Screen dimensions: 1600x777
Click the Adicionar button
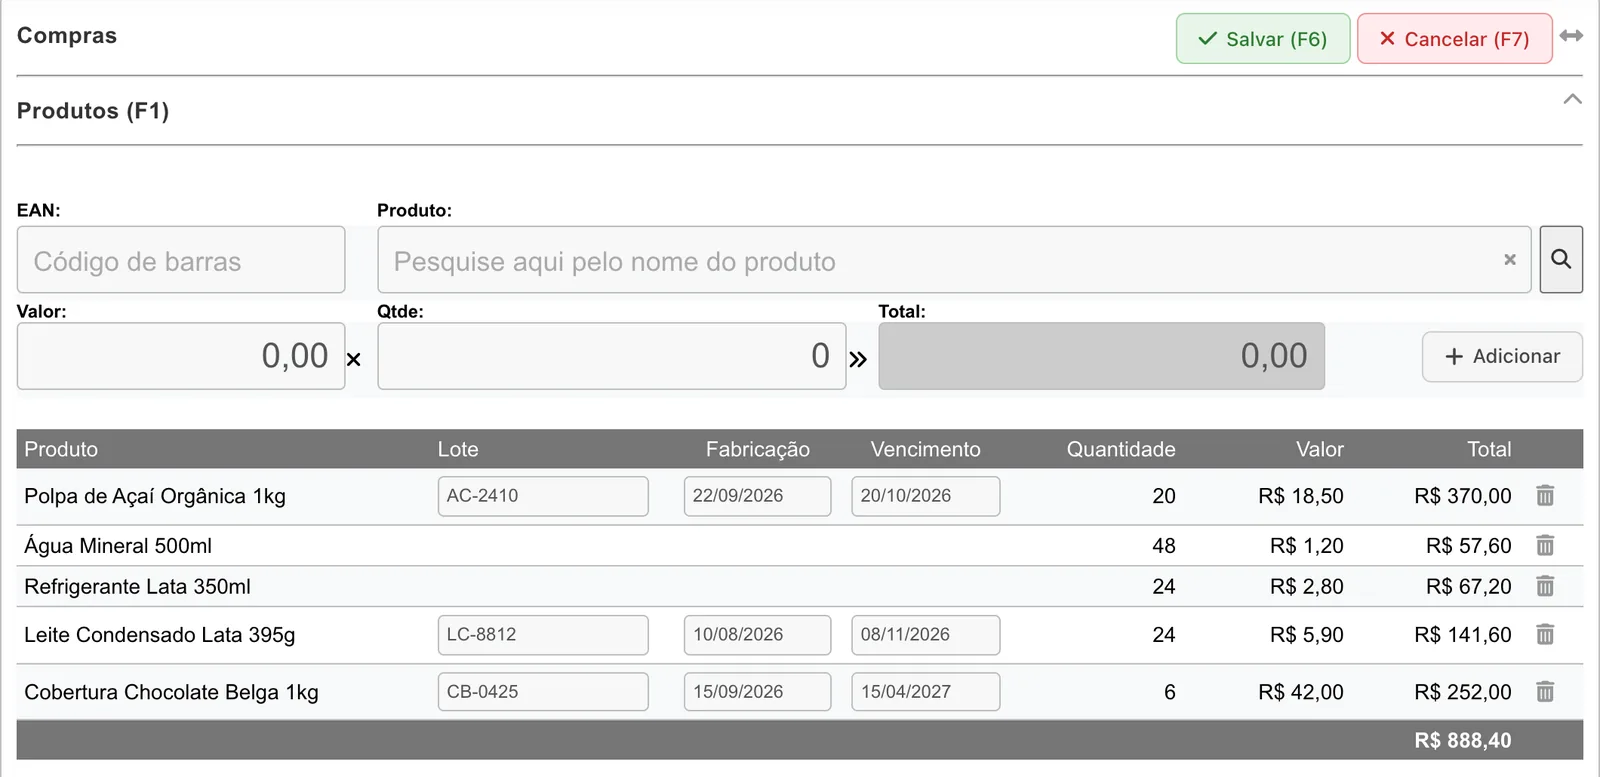coord(1502,357)
